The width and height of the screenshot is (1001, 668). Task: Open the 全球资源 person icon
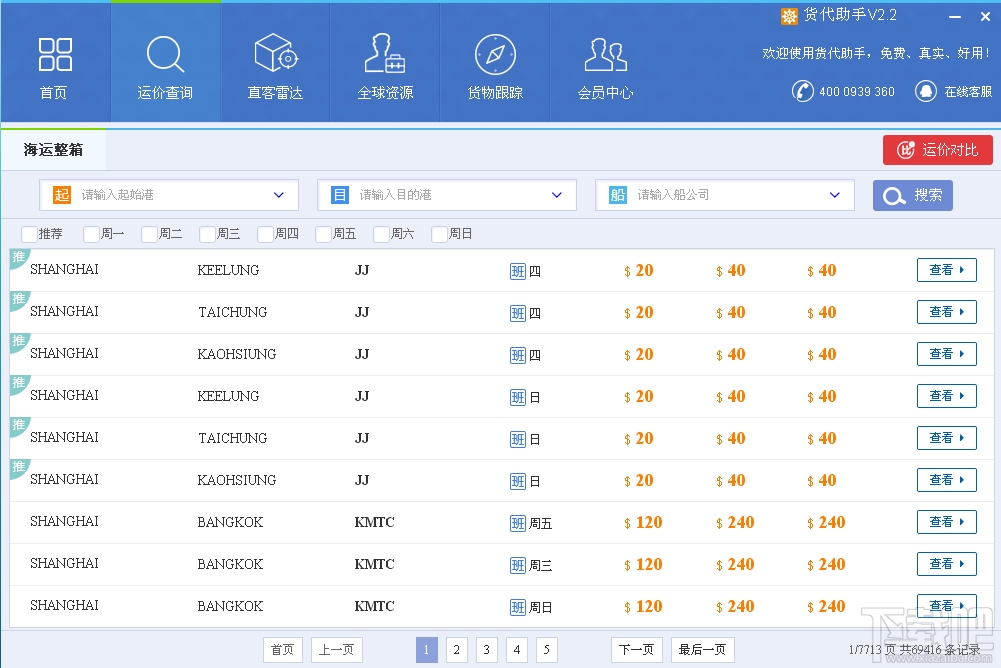click(385, 53)
